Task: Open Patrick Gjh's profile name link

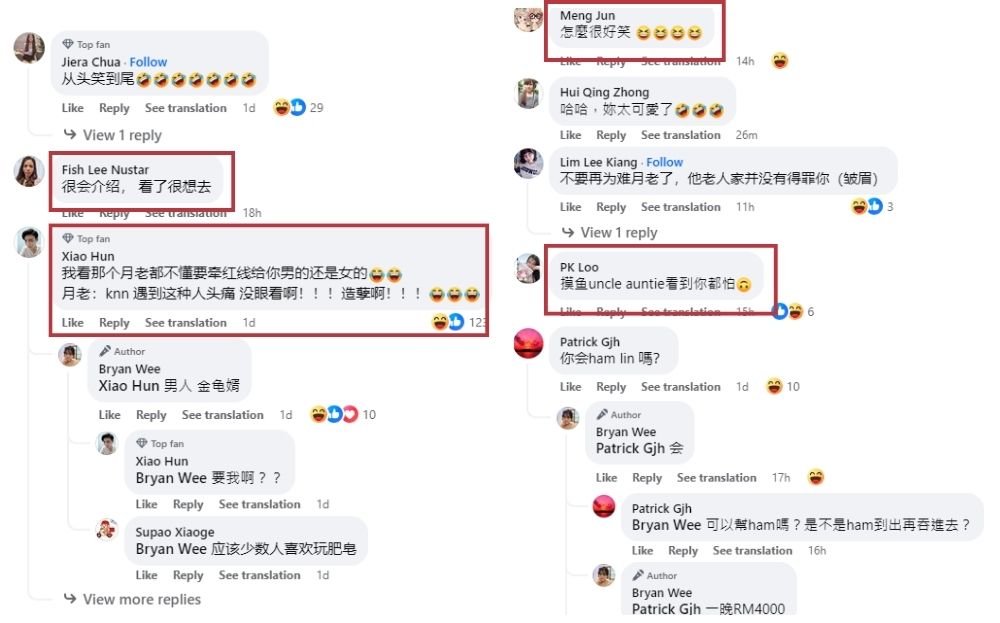Action: pyautogui.click(x=590, y=342)
